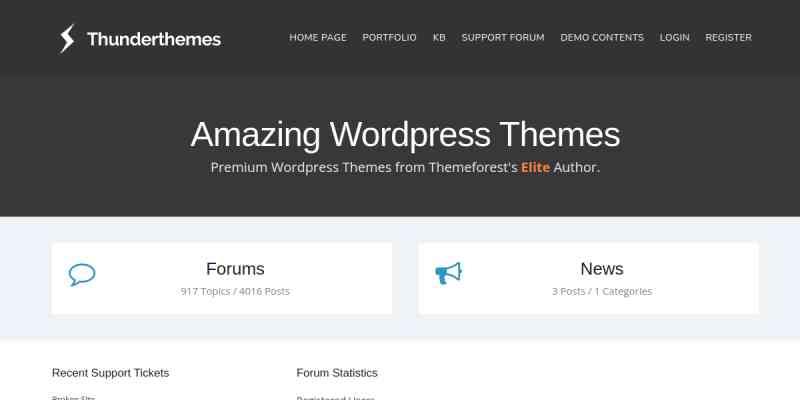Visit the Support Forum menu link
800x400 pixels.
[503, 38]
